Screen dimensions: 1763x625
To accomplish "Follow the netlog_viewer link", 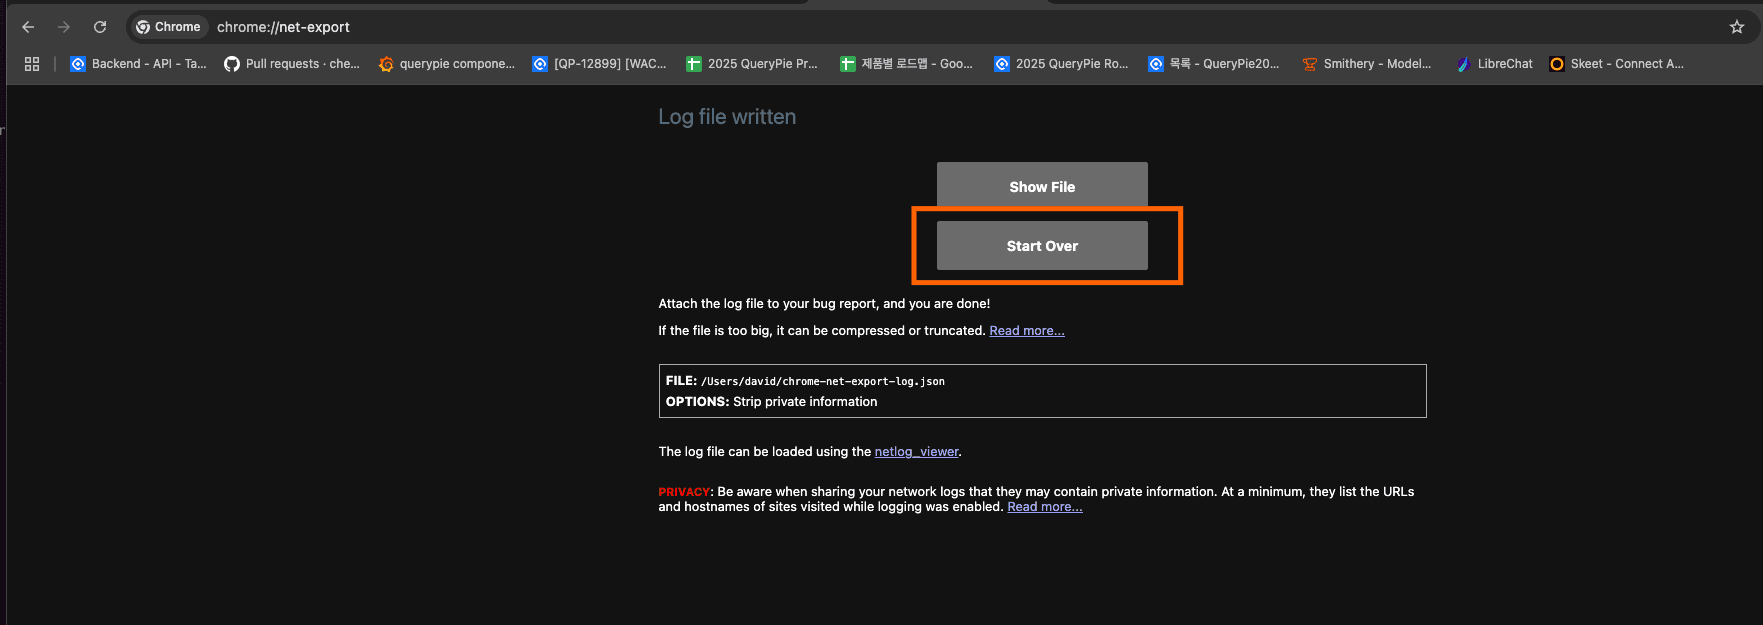I will click(x=916, y=452).
